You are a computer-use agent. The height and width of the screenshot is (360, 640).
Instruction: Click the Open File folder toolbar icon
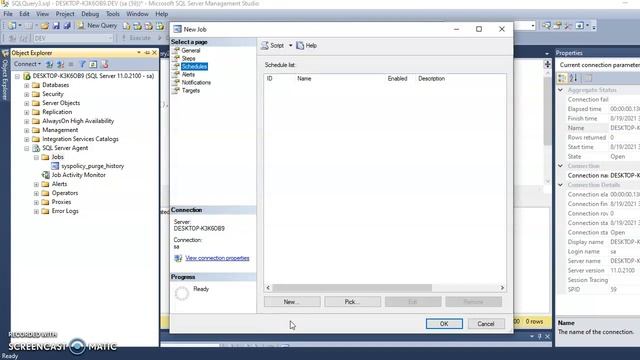point(44,26)
